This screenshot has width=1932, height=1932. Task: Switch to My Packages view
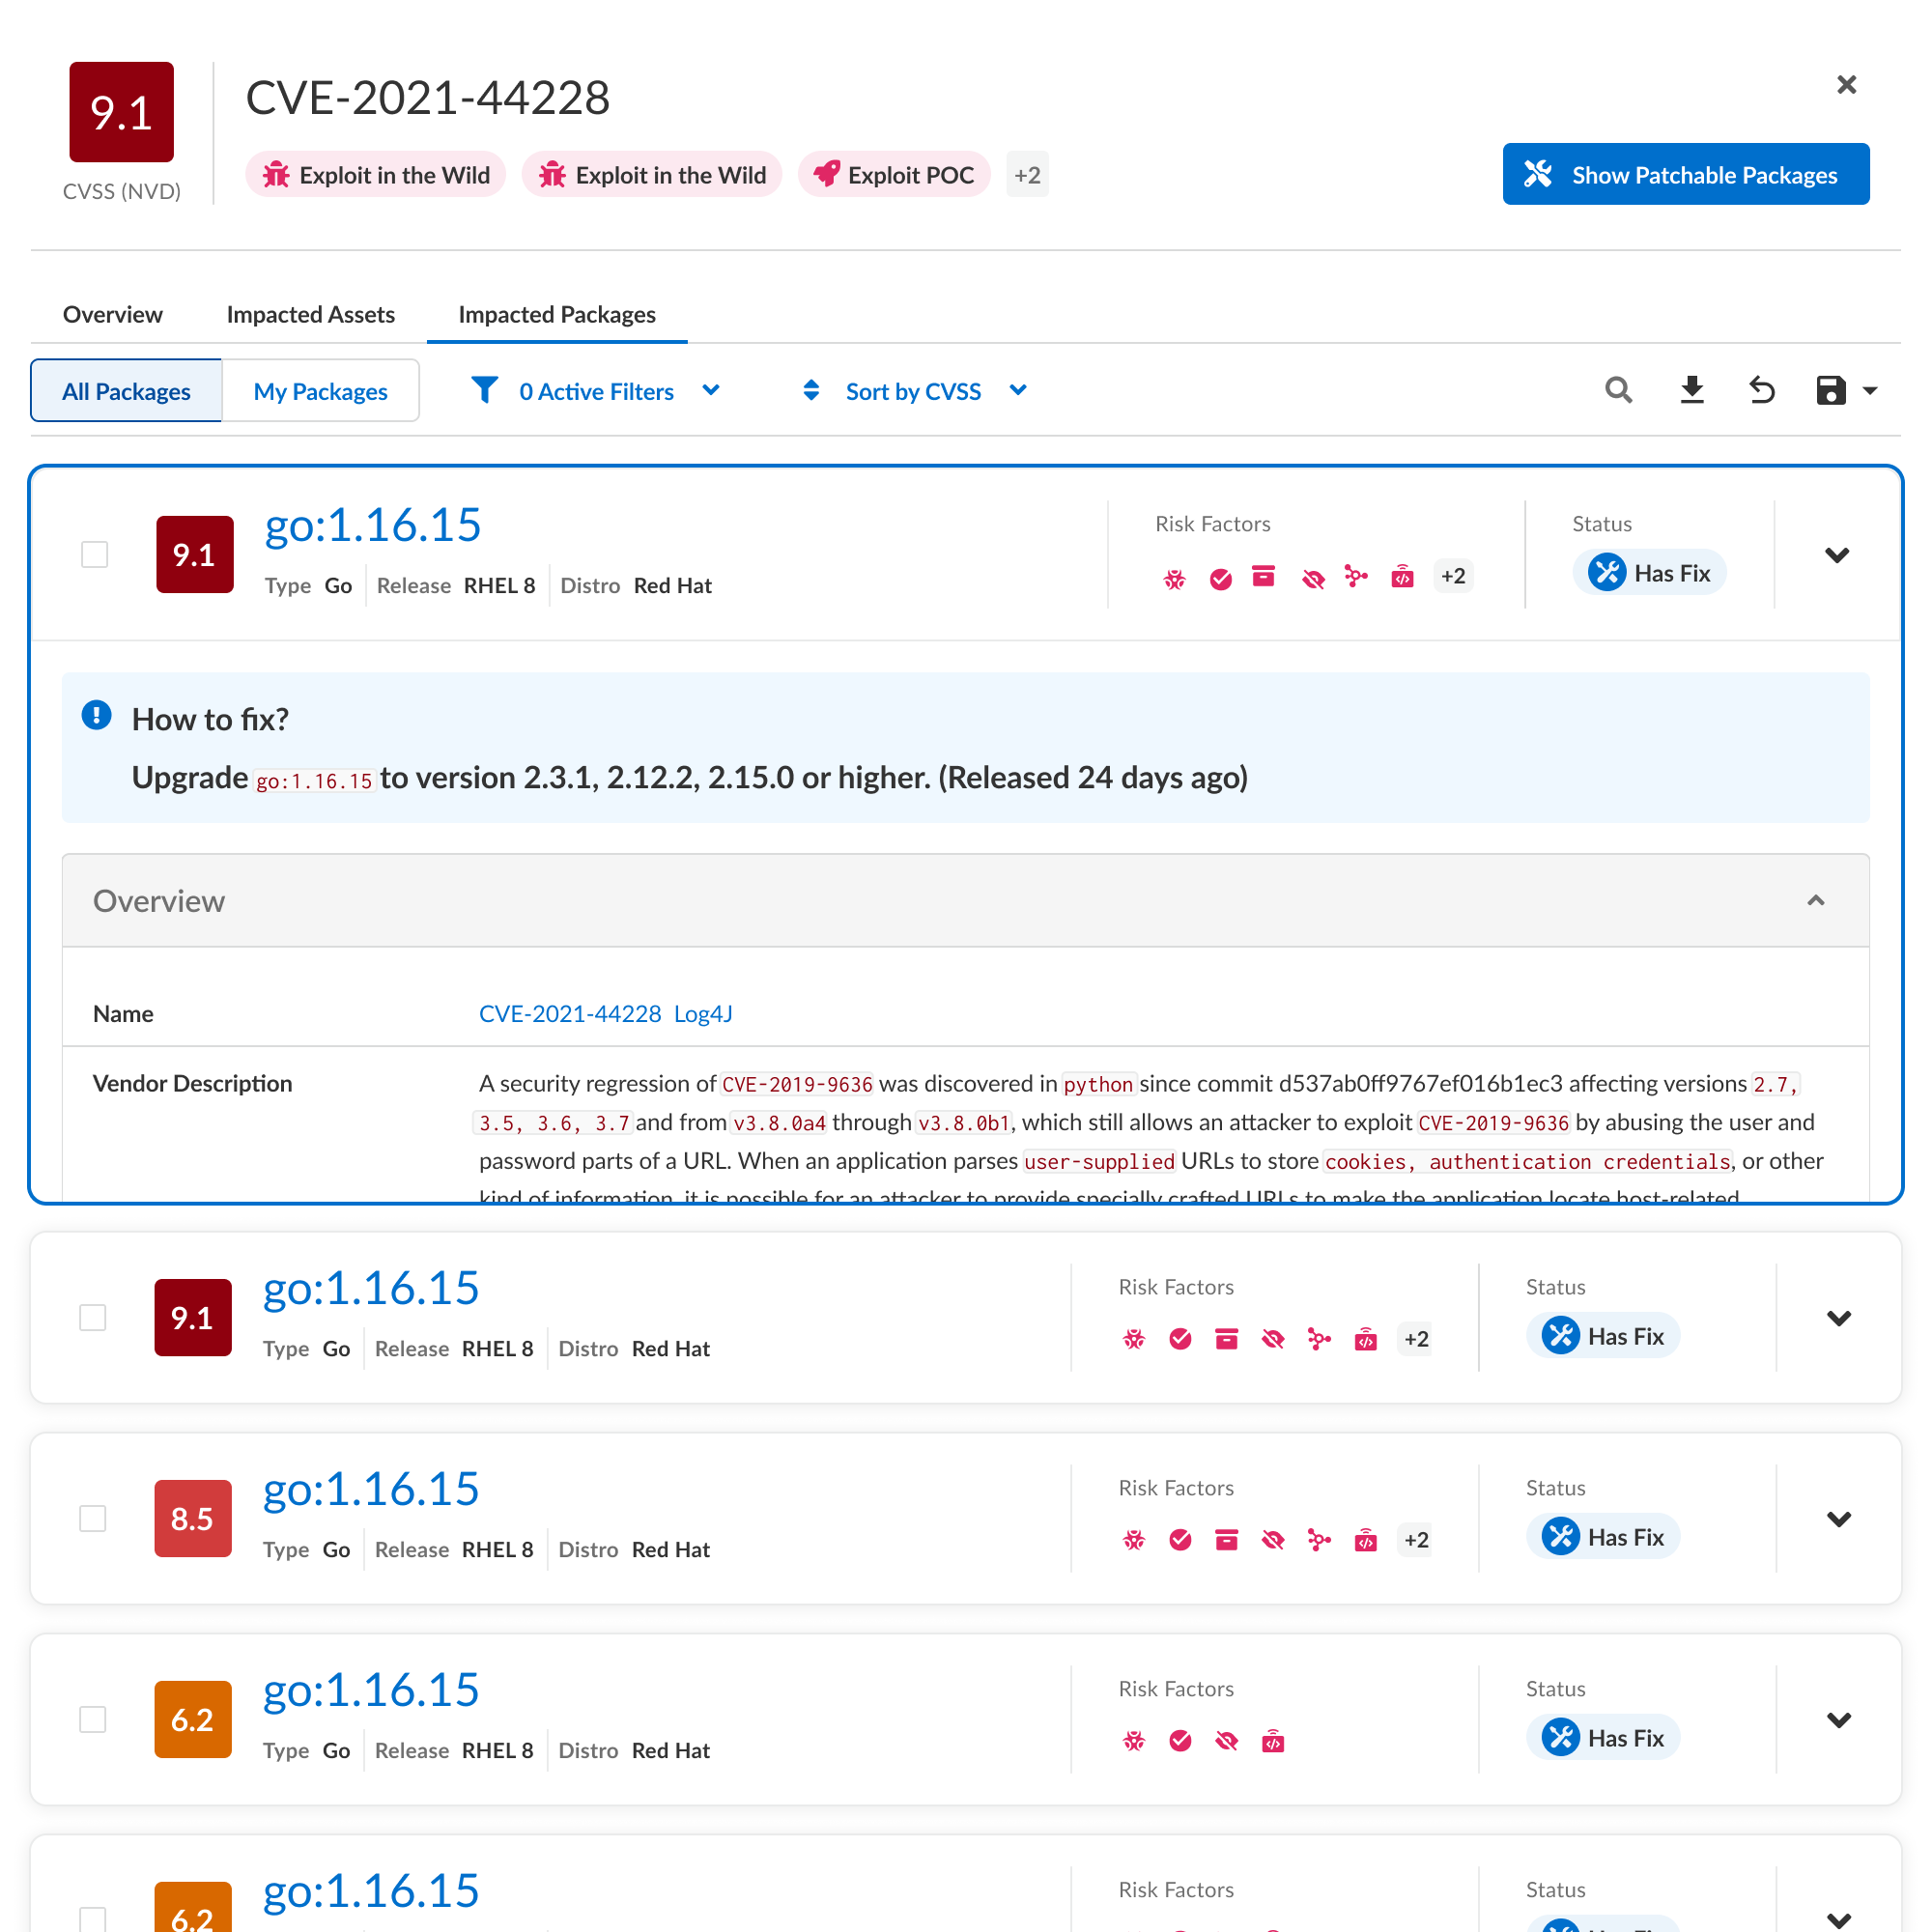[320, 391]
